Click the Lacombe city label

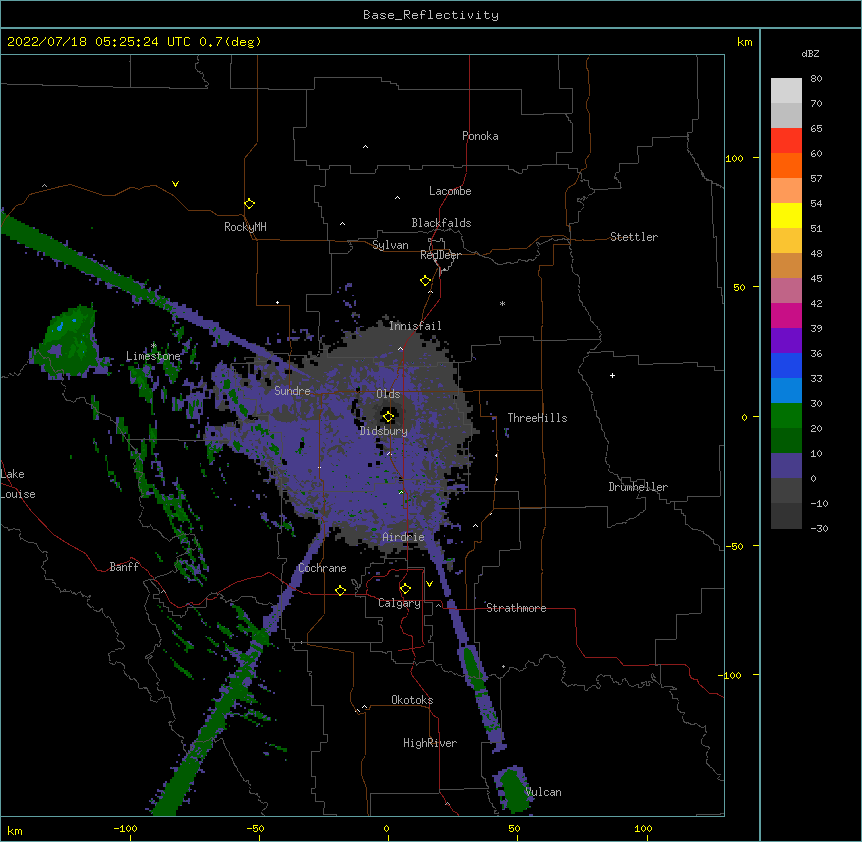[x=450, y=191]
